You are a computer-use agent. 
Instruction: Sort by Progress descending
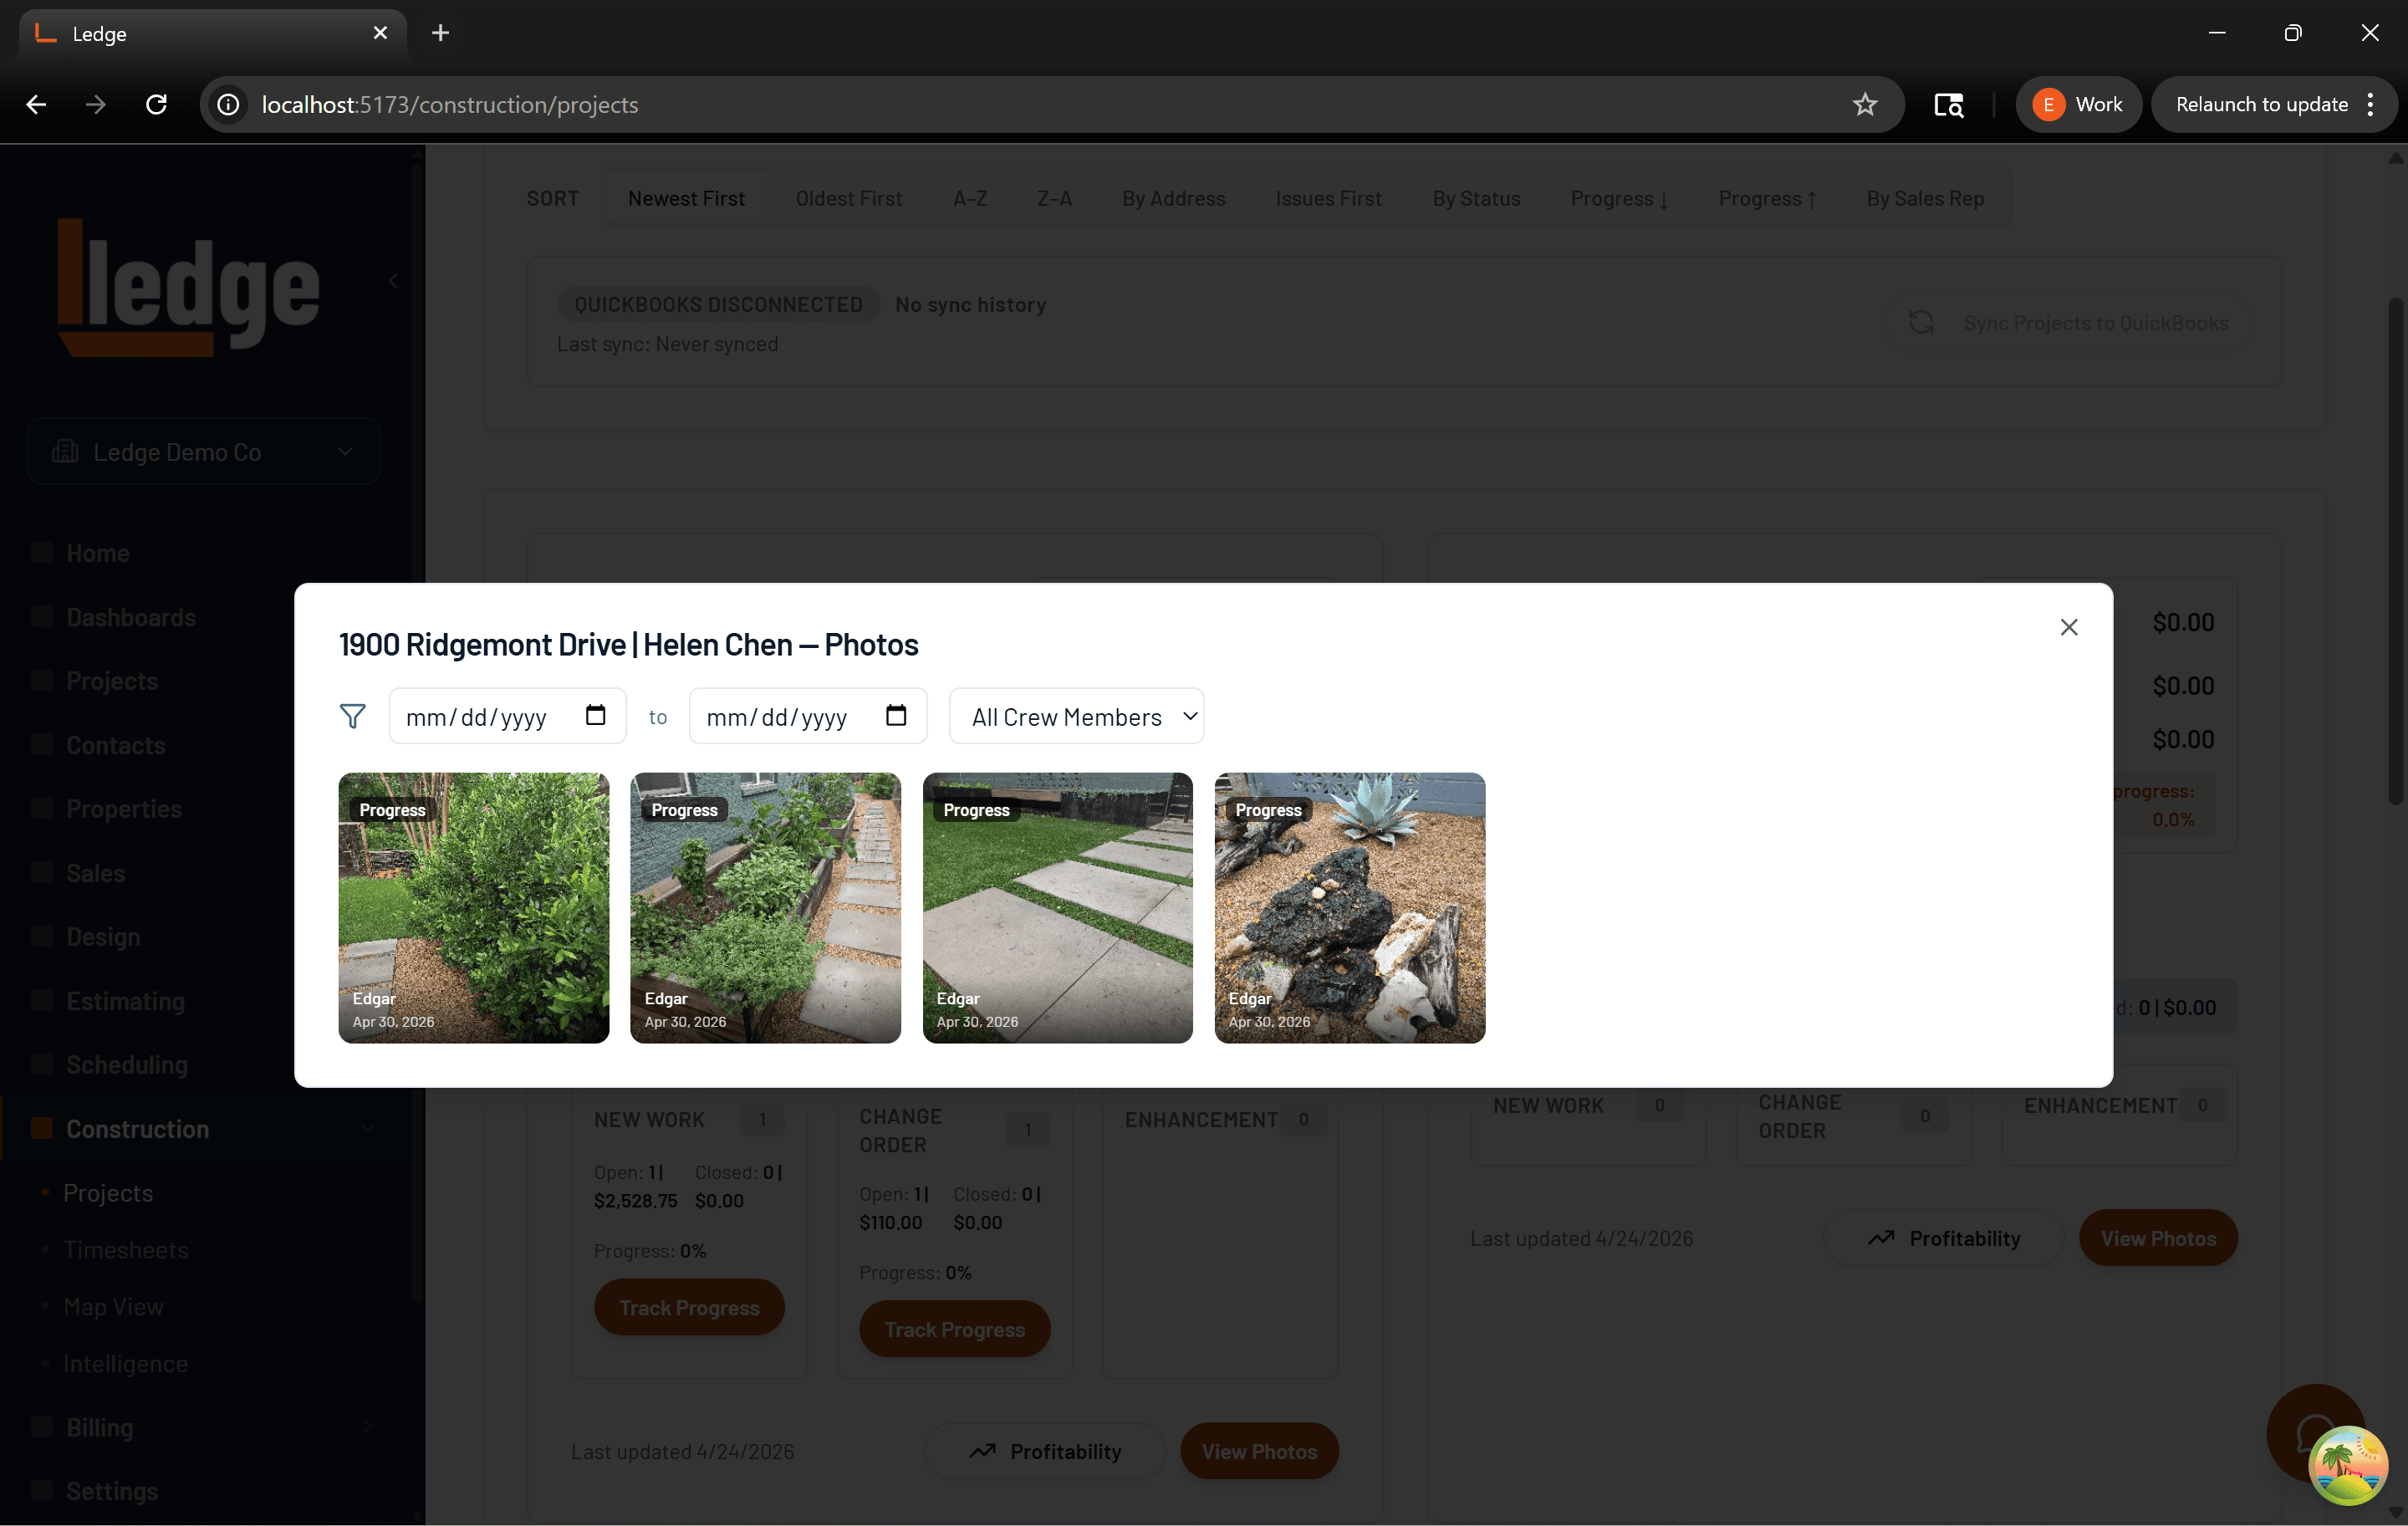[x=1619, y=199]
